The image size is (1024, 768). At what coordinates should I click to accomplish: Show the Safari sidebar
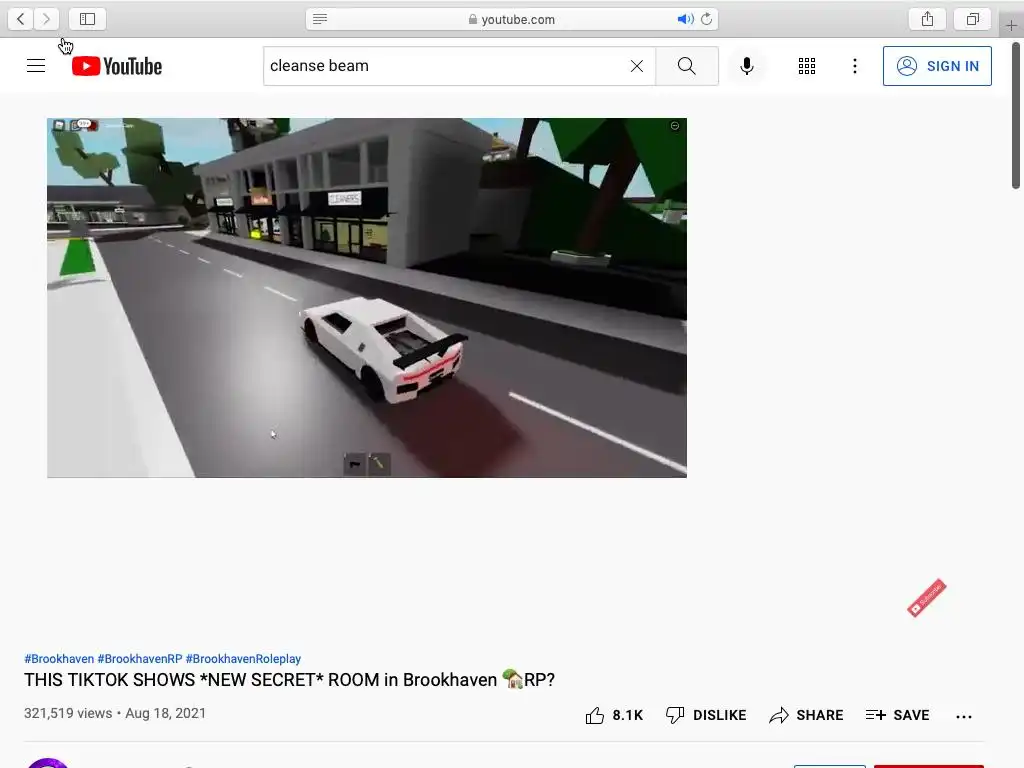pos(88,19)
